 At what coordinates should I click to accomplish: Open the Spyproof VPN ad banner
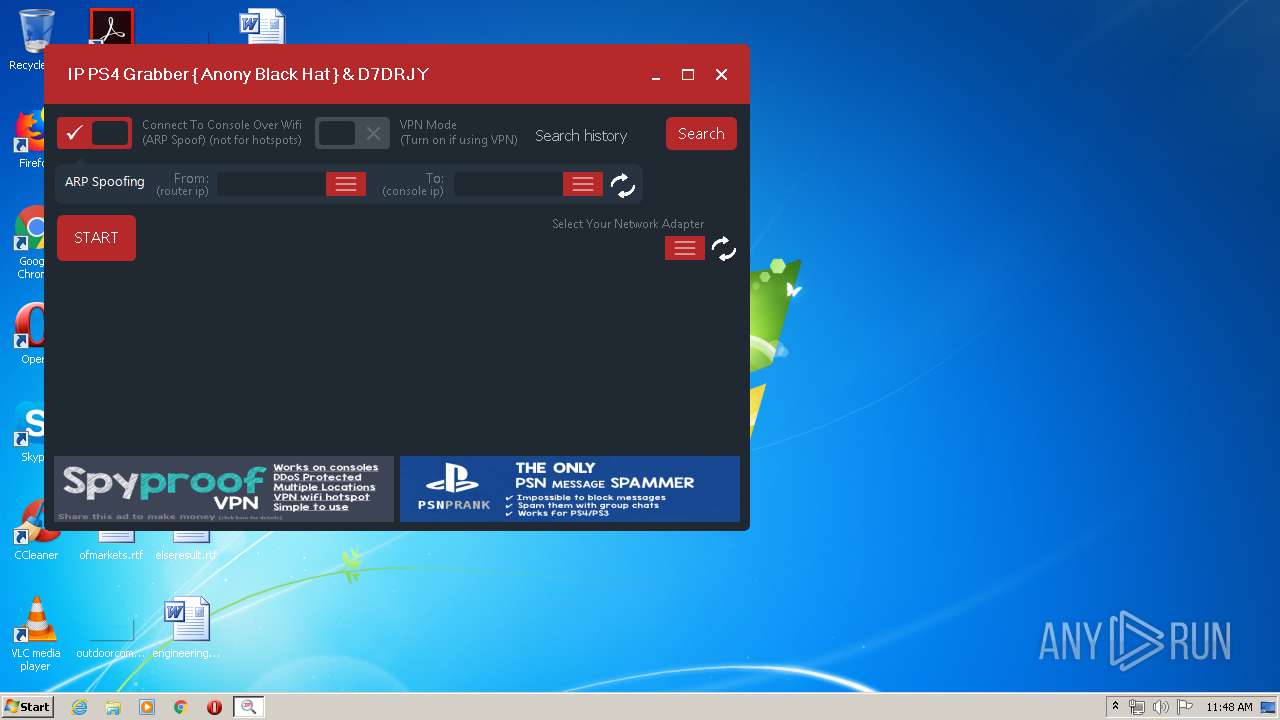[x=224, y=489]
